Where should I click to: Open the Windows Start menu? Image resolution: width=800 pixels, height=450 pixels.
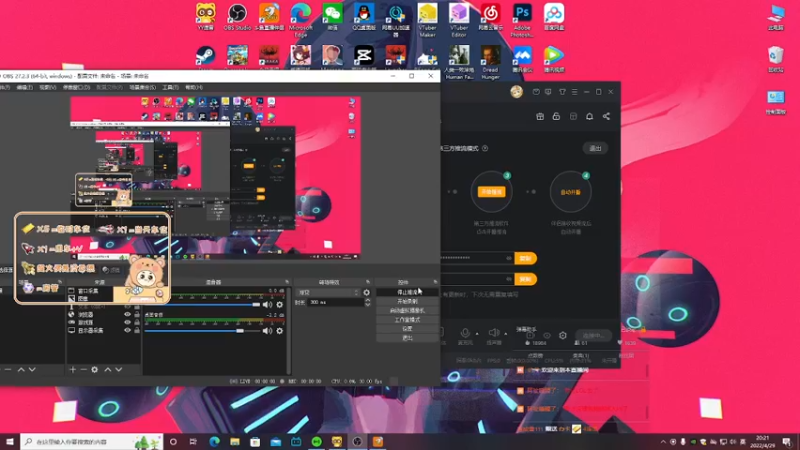(10, 442)
